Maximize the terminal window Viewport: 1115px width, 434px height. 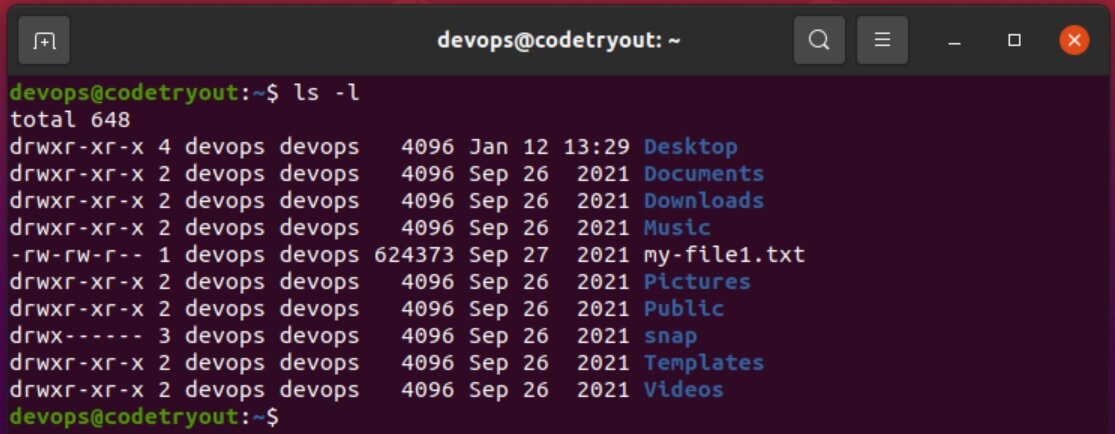coord(1015,41)
